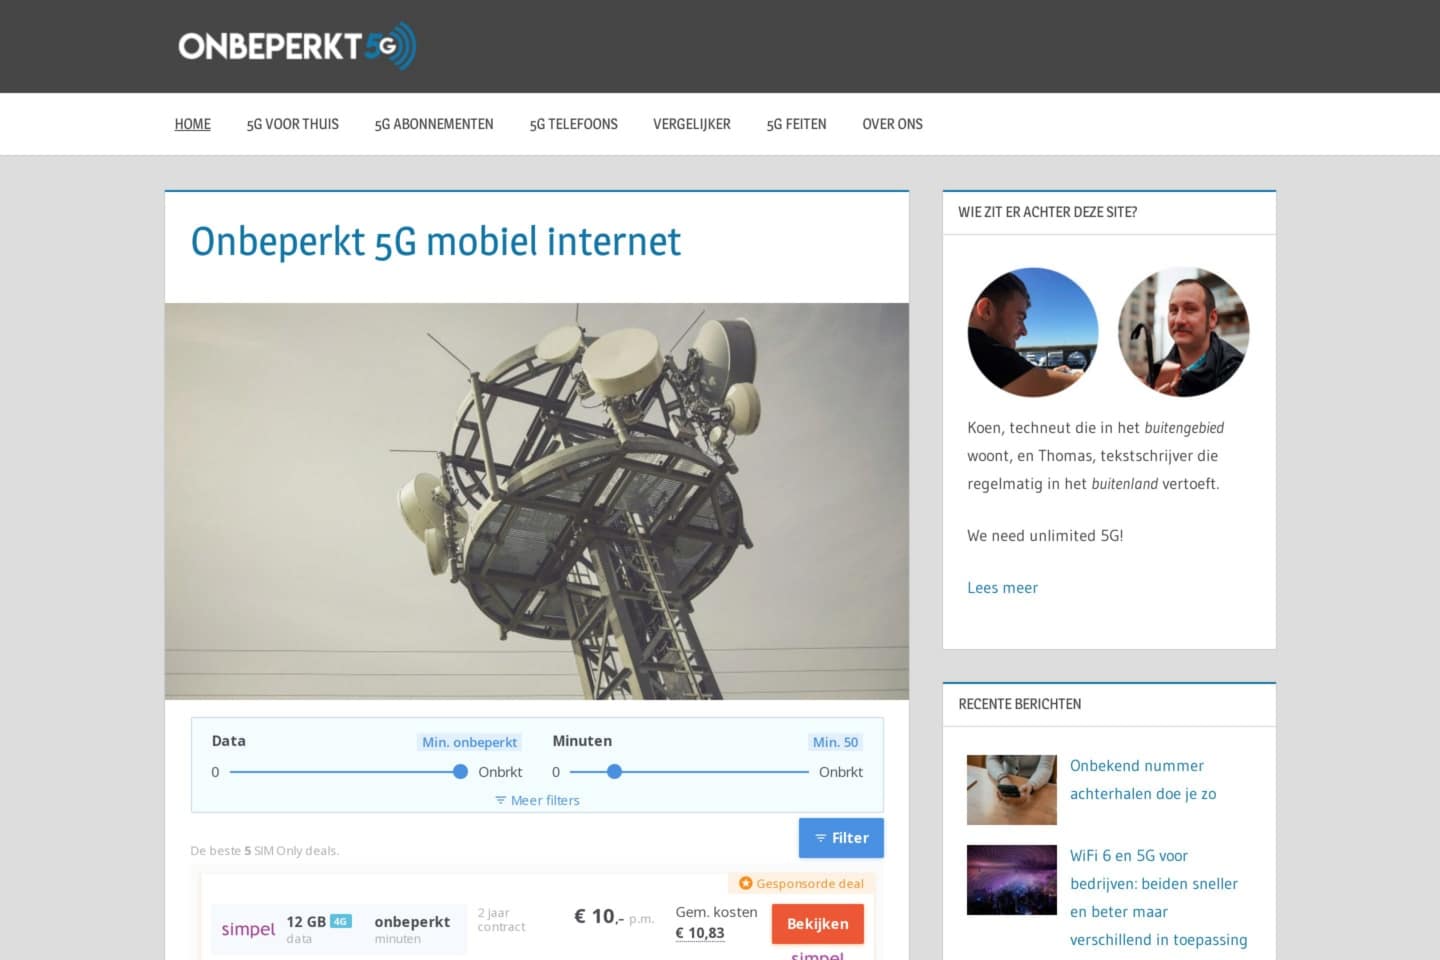Open WiFi 6 en 5G article link
This screenshot has width=1440, height=960.
click(1159, 898)
